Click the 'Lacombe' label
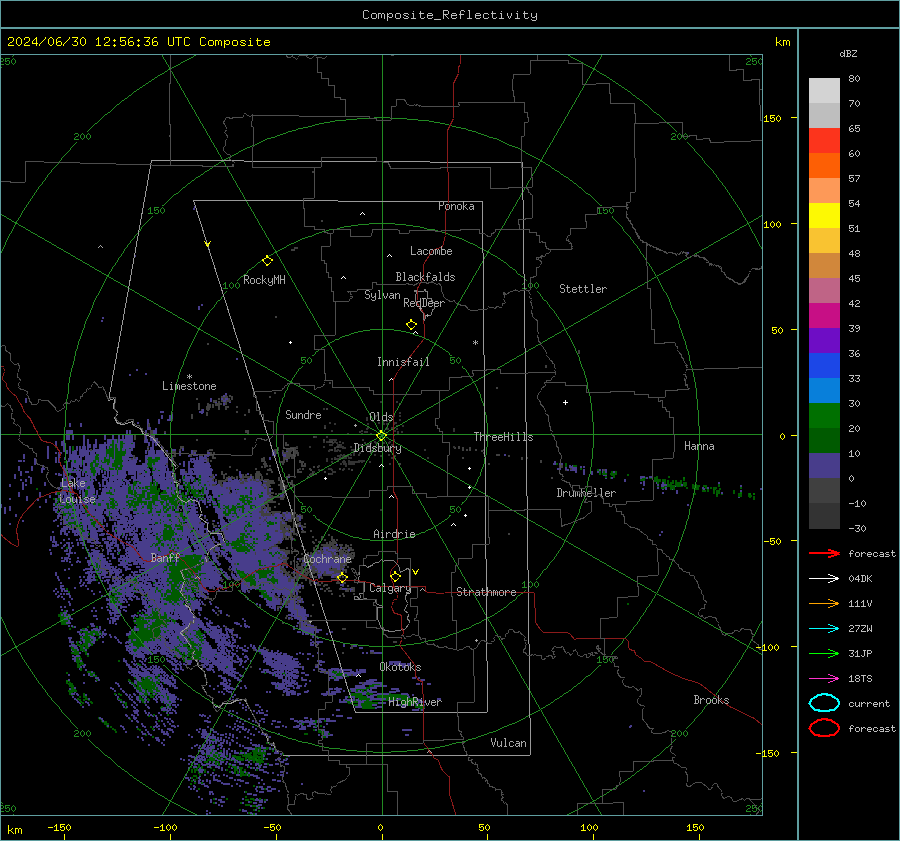The height and width of the screenshot is (841, 900). pyautogui.click(x=431, y=251)
